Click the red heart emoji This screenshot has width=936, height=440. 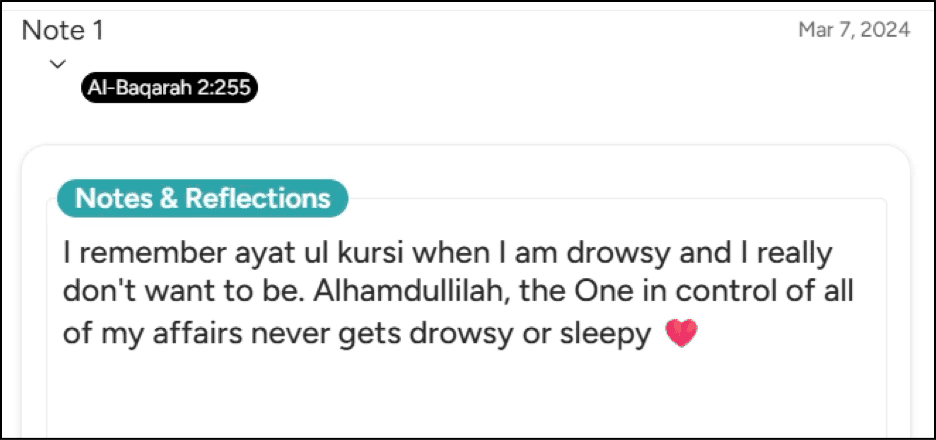(681, 335)
